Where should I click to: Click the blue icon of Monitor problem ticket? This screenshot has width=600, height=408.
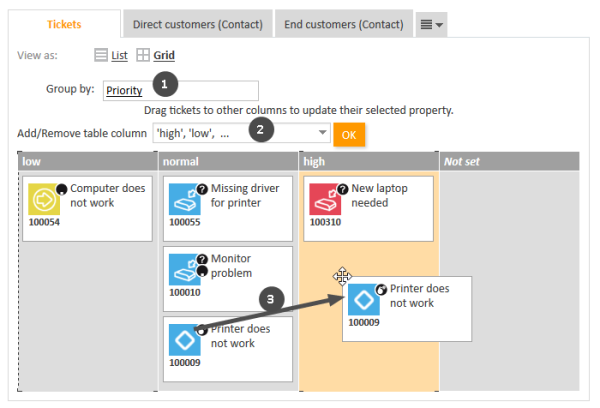(x=185, y=269)
